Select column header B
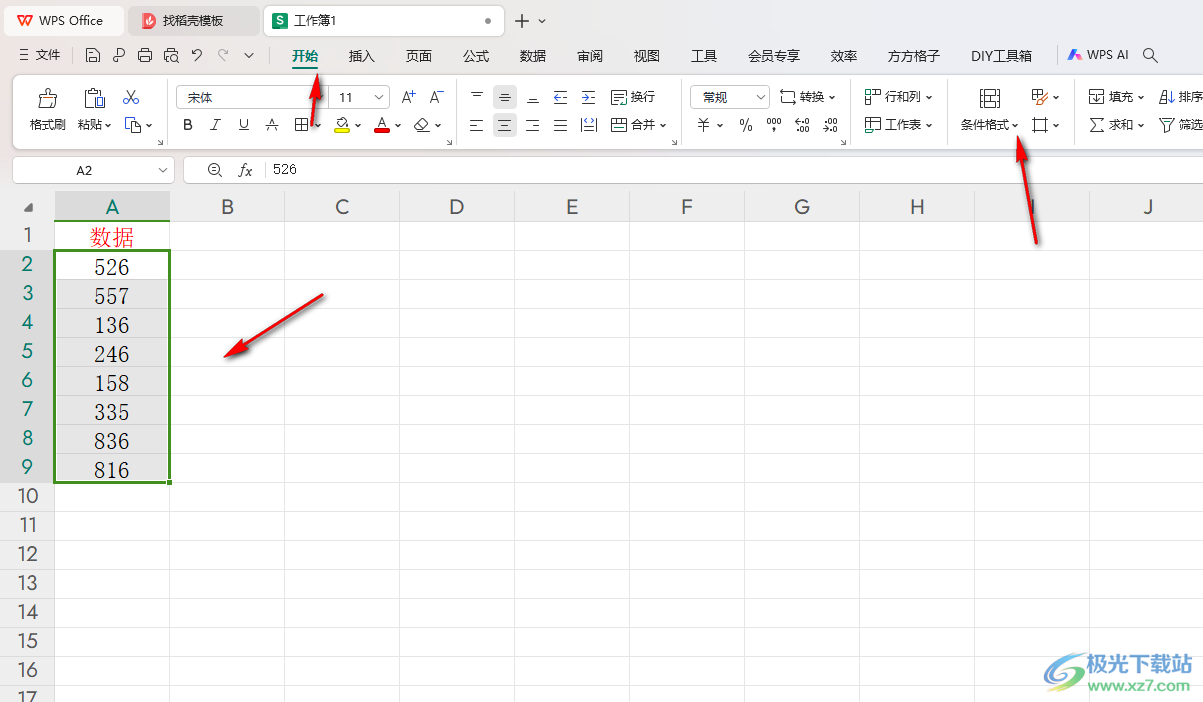The image size is (1203, 702). pyautogui.click(x=227, y=207)
